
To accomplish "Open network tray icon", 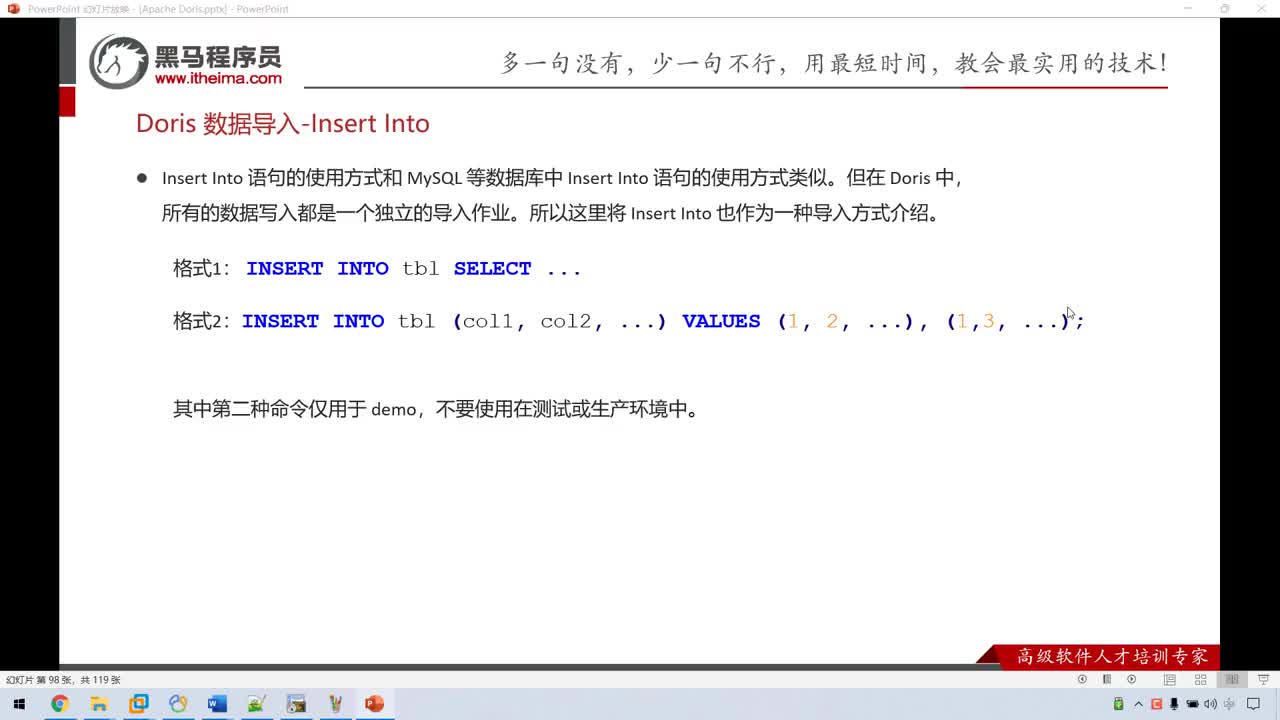I will click(x=1229, y=704).
